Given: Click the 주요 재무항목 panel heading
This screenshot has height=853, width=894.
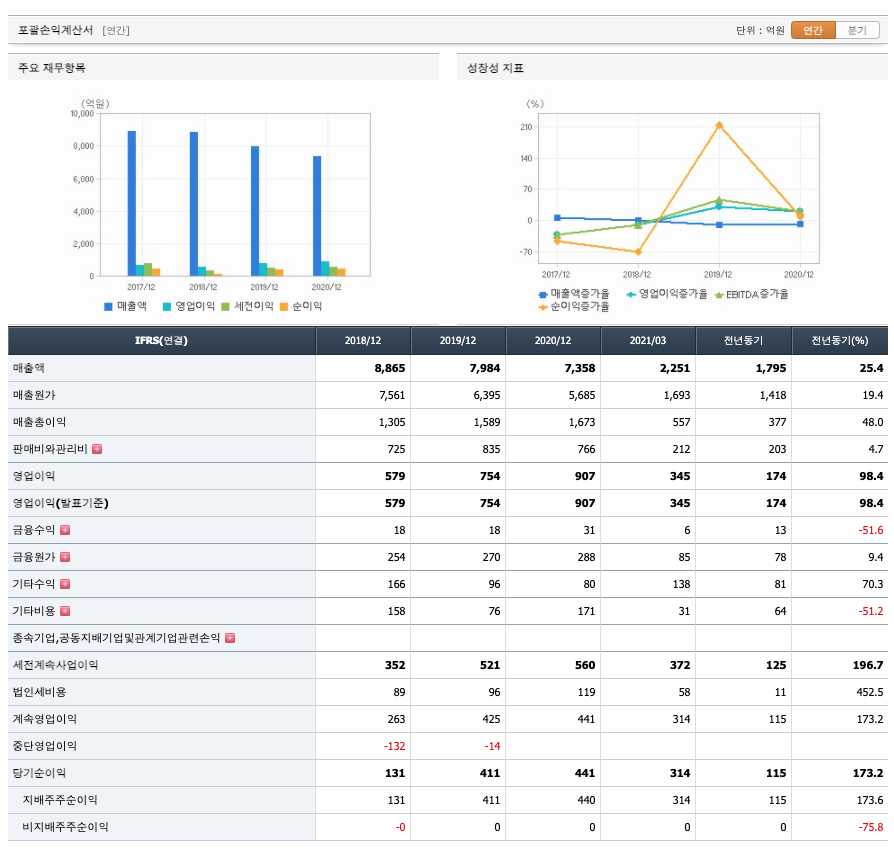Looking at the screenshot, I should click(52, 68).
